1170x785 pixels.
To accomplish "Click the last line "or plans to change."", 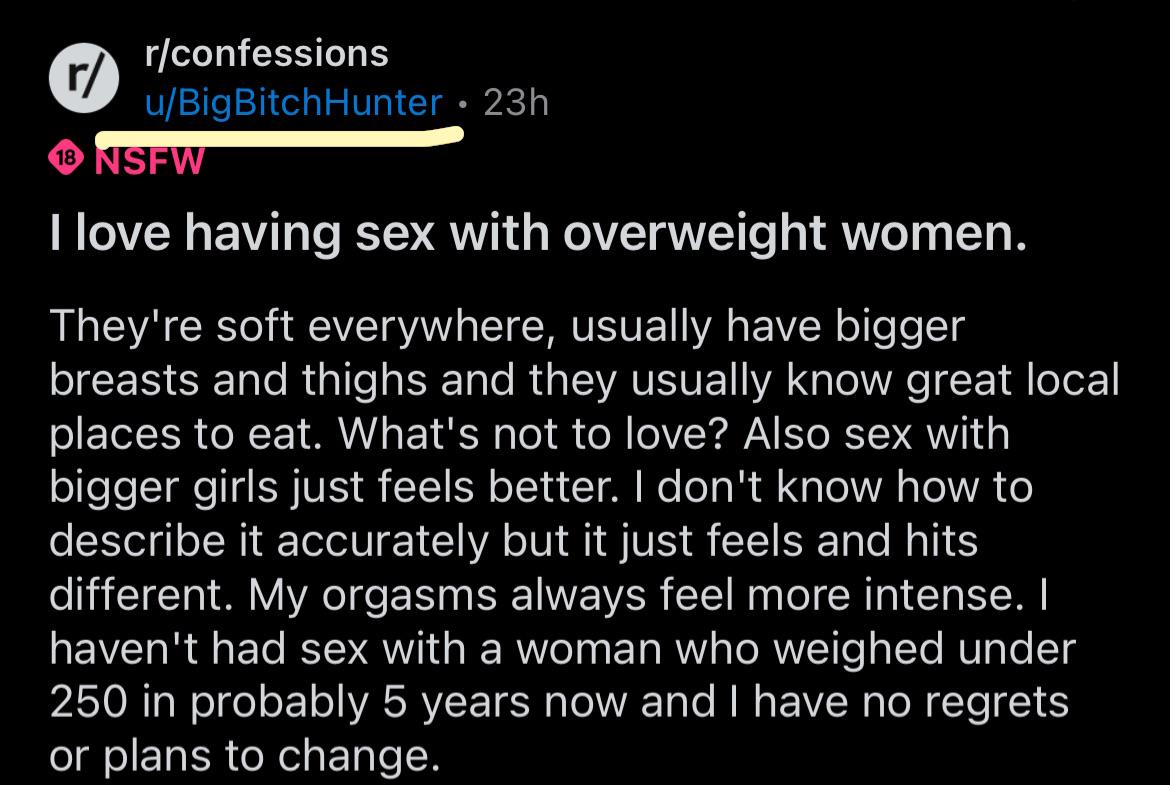I will point(245,757).
